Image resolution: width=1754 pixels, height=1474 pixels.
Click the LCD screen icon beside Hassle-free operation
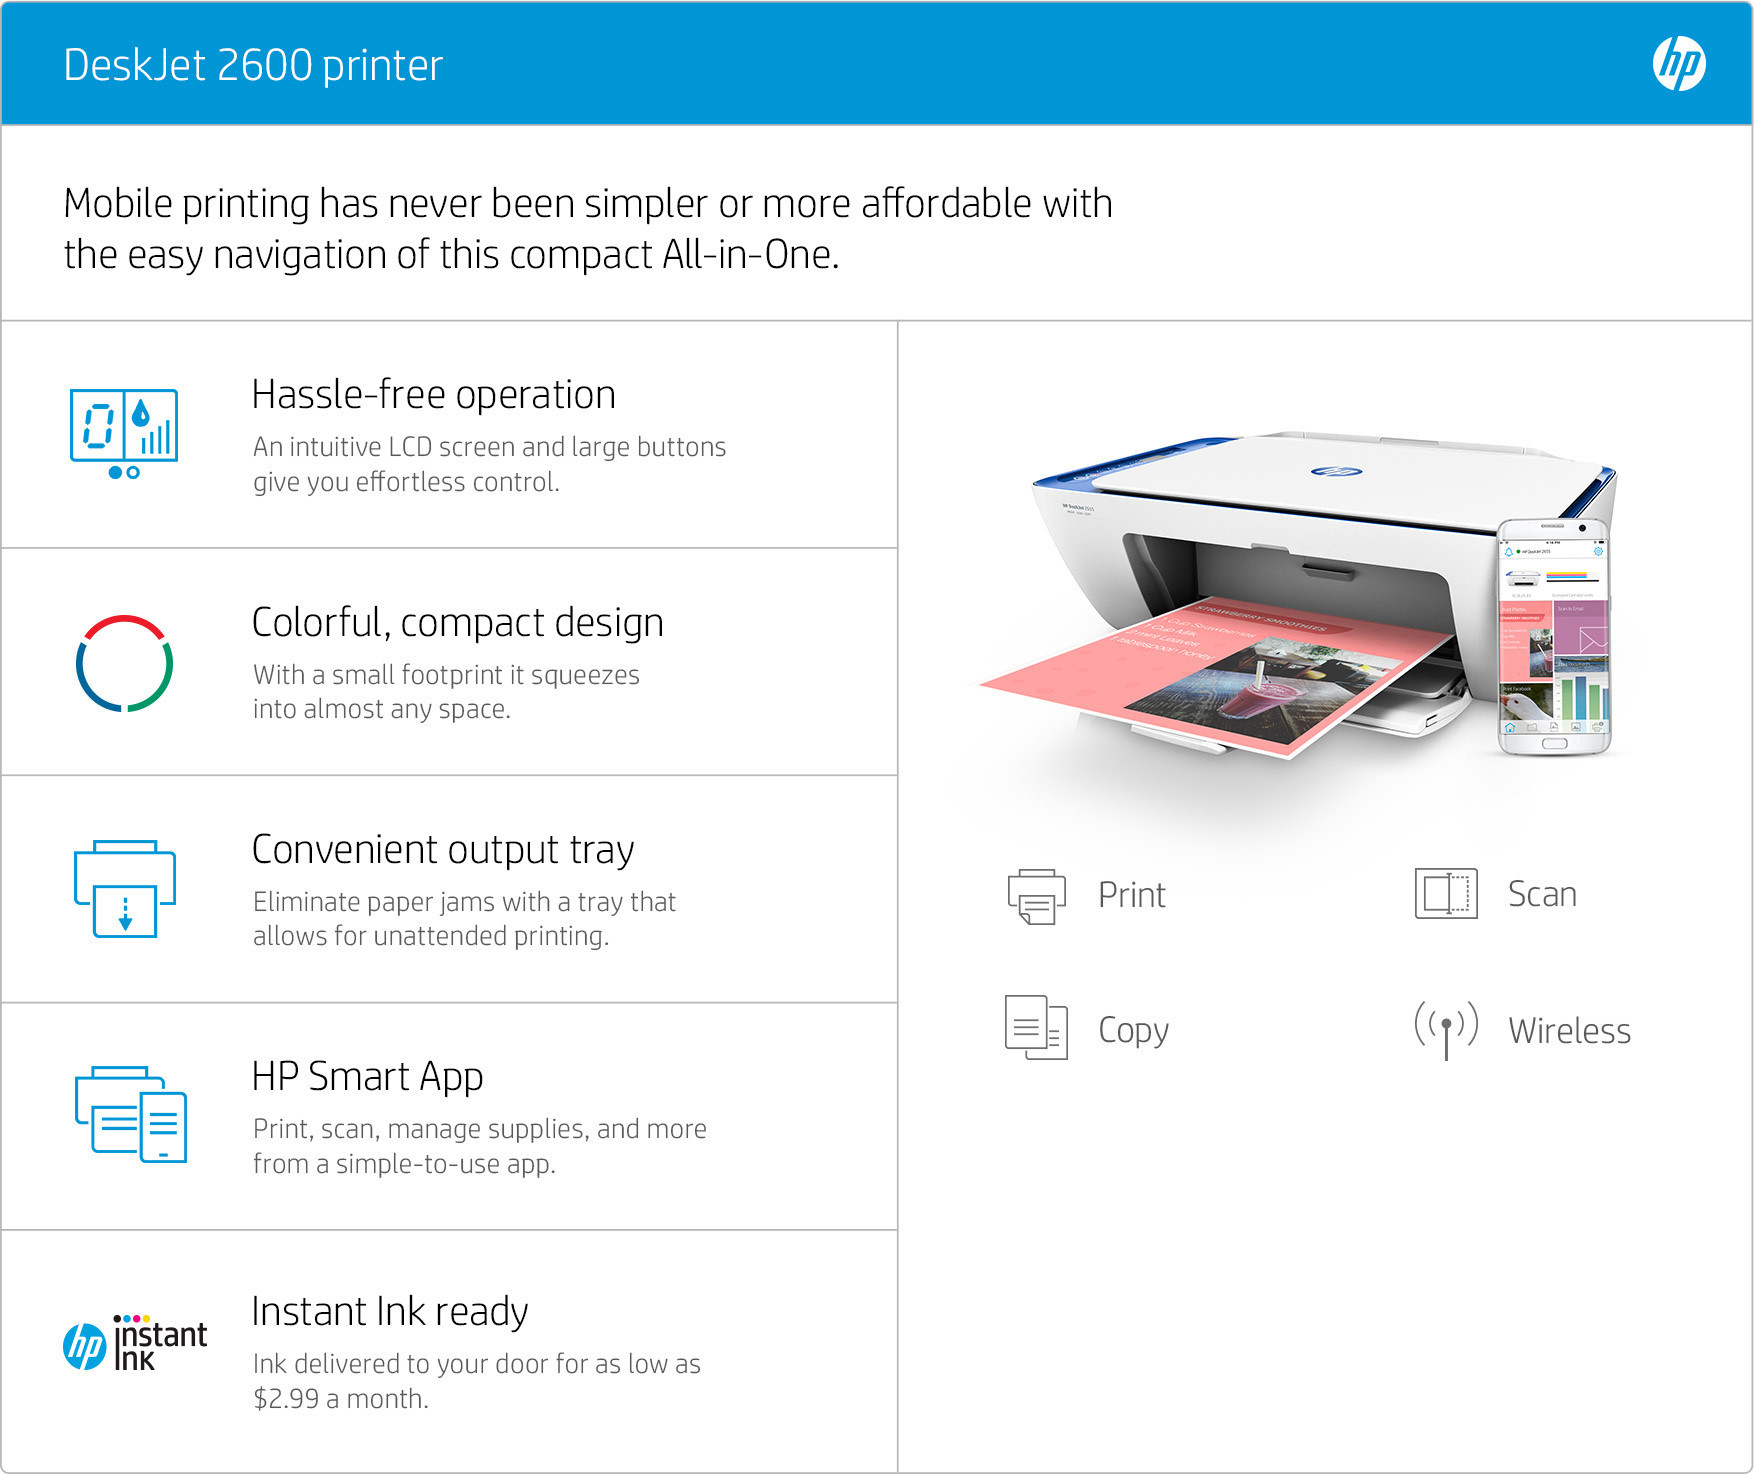pos(124,434)
